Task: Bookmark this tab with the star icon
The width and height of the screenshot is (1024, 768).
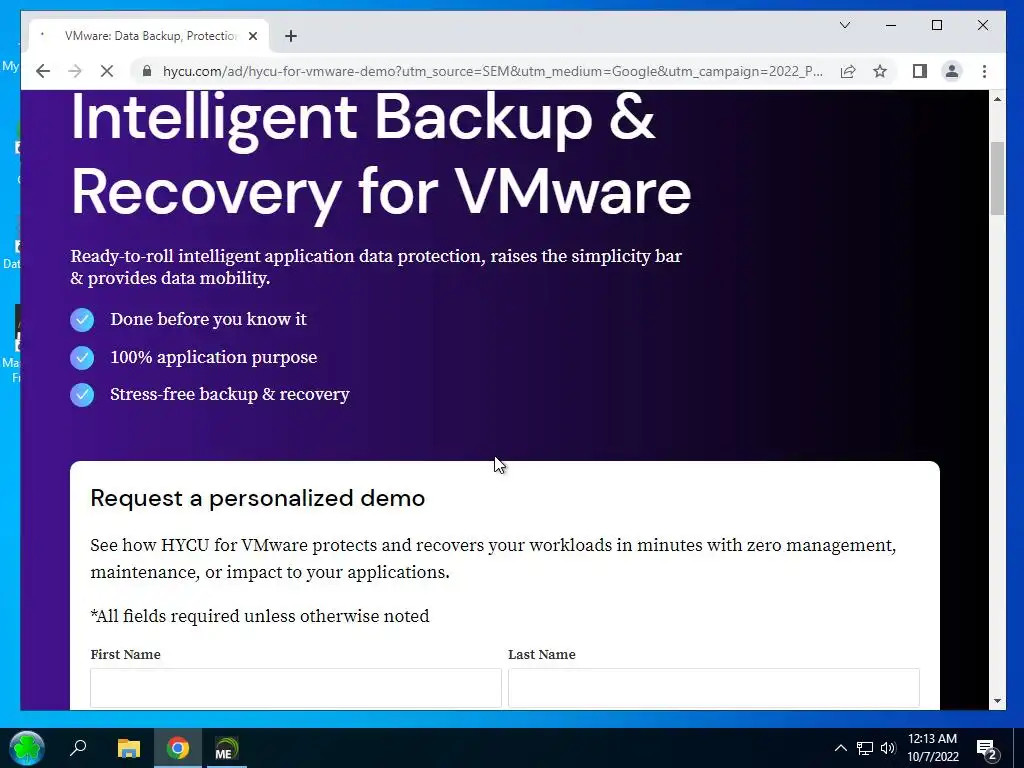Action: [x=880, y=71]
